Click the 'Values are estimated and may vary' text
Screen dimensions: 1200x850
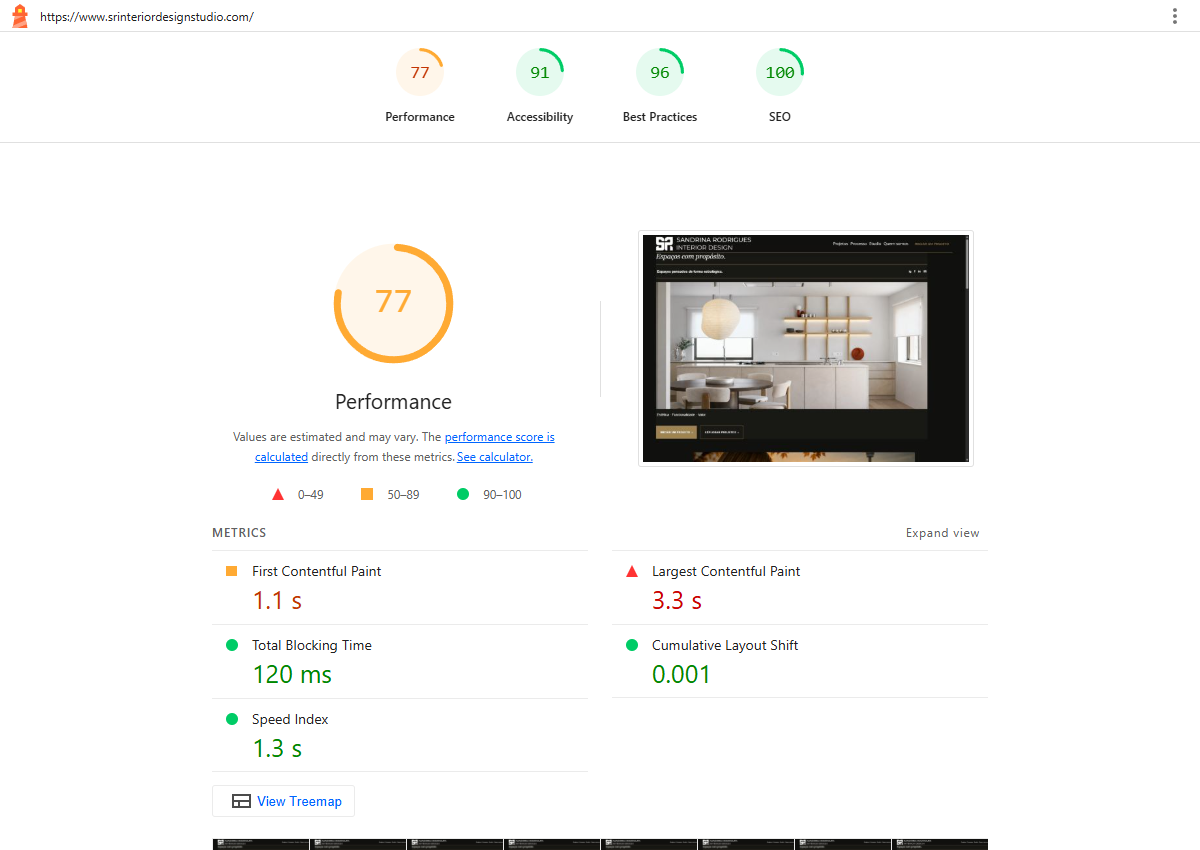click(x=325, y=437)
